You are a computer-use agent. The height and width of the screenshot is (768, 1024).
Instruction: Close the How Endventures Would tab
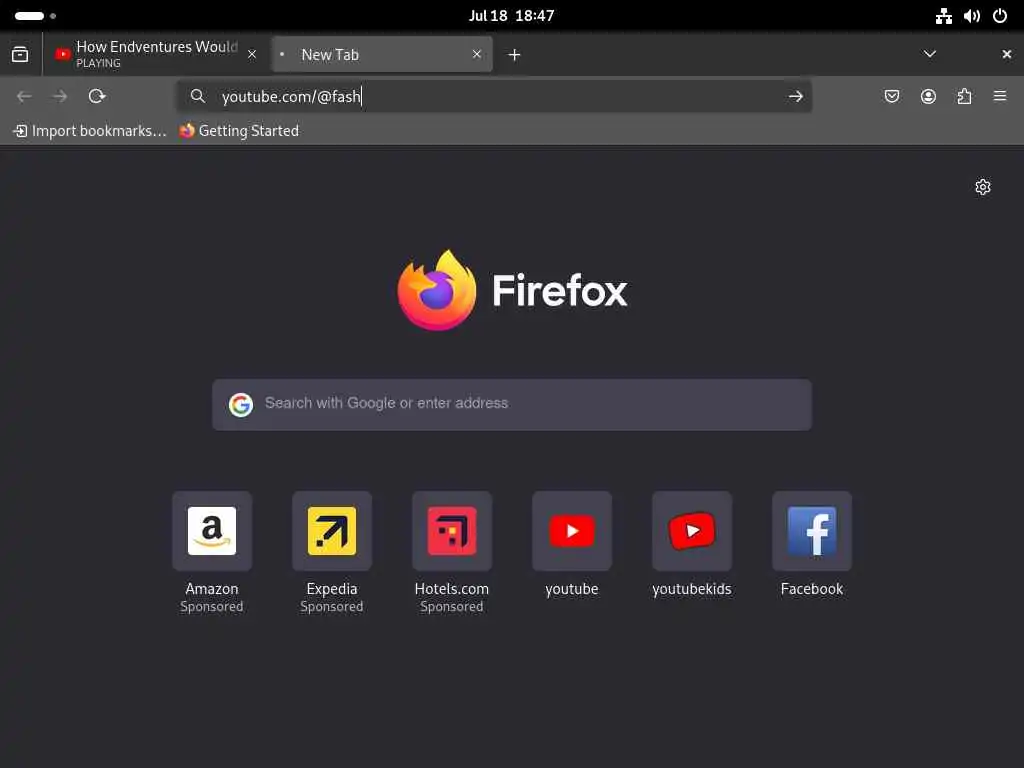(x=252, y=54)
